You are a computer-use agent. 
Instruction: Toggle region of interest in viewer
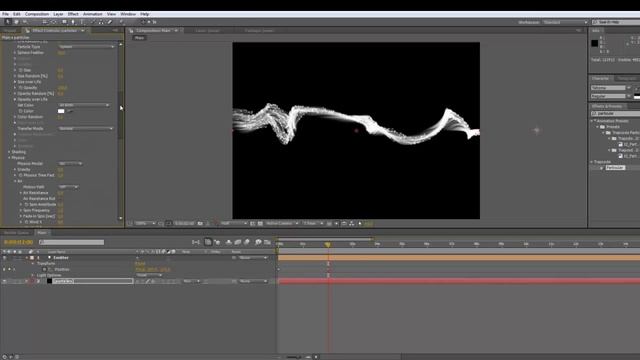253,224
